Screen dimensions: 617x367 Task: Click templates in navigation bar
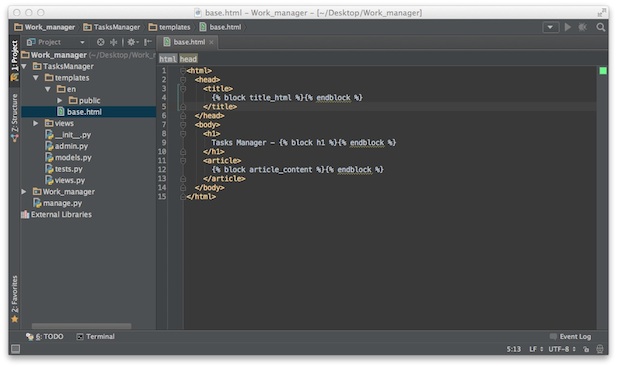pyautogui.click(x=170, y=27)
